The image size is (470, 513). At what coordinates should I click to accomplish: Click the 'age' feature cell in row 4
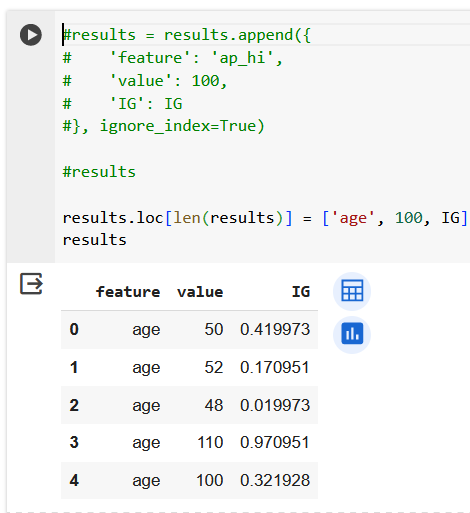[x=146, y=481]
